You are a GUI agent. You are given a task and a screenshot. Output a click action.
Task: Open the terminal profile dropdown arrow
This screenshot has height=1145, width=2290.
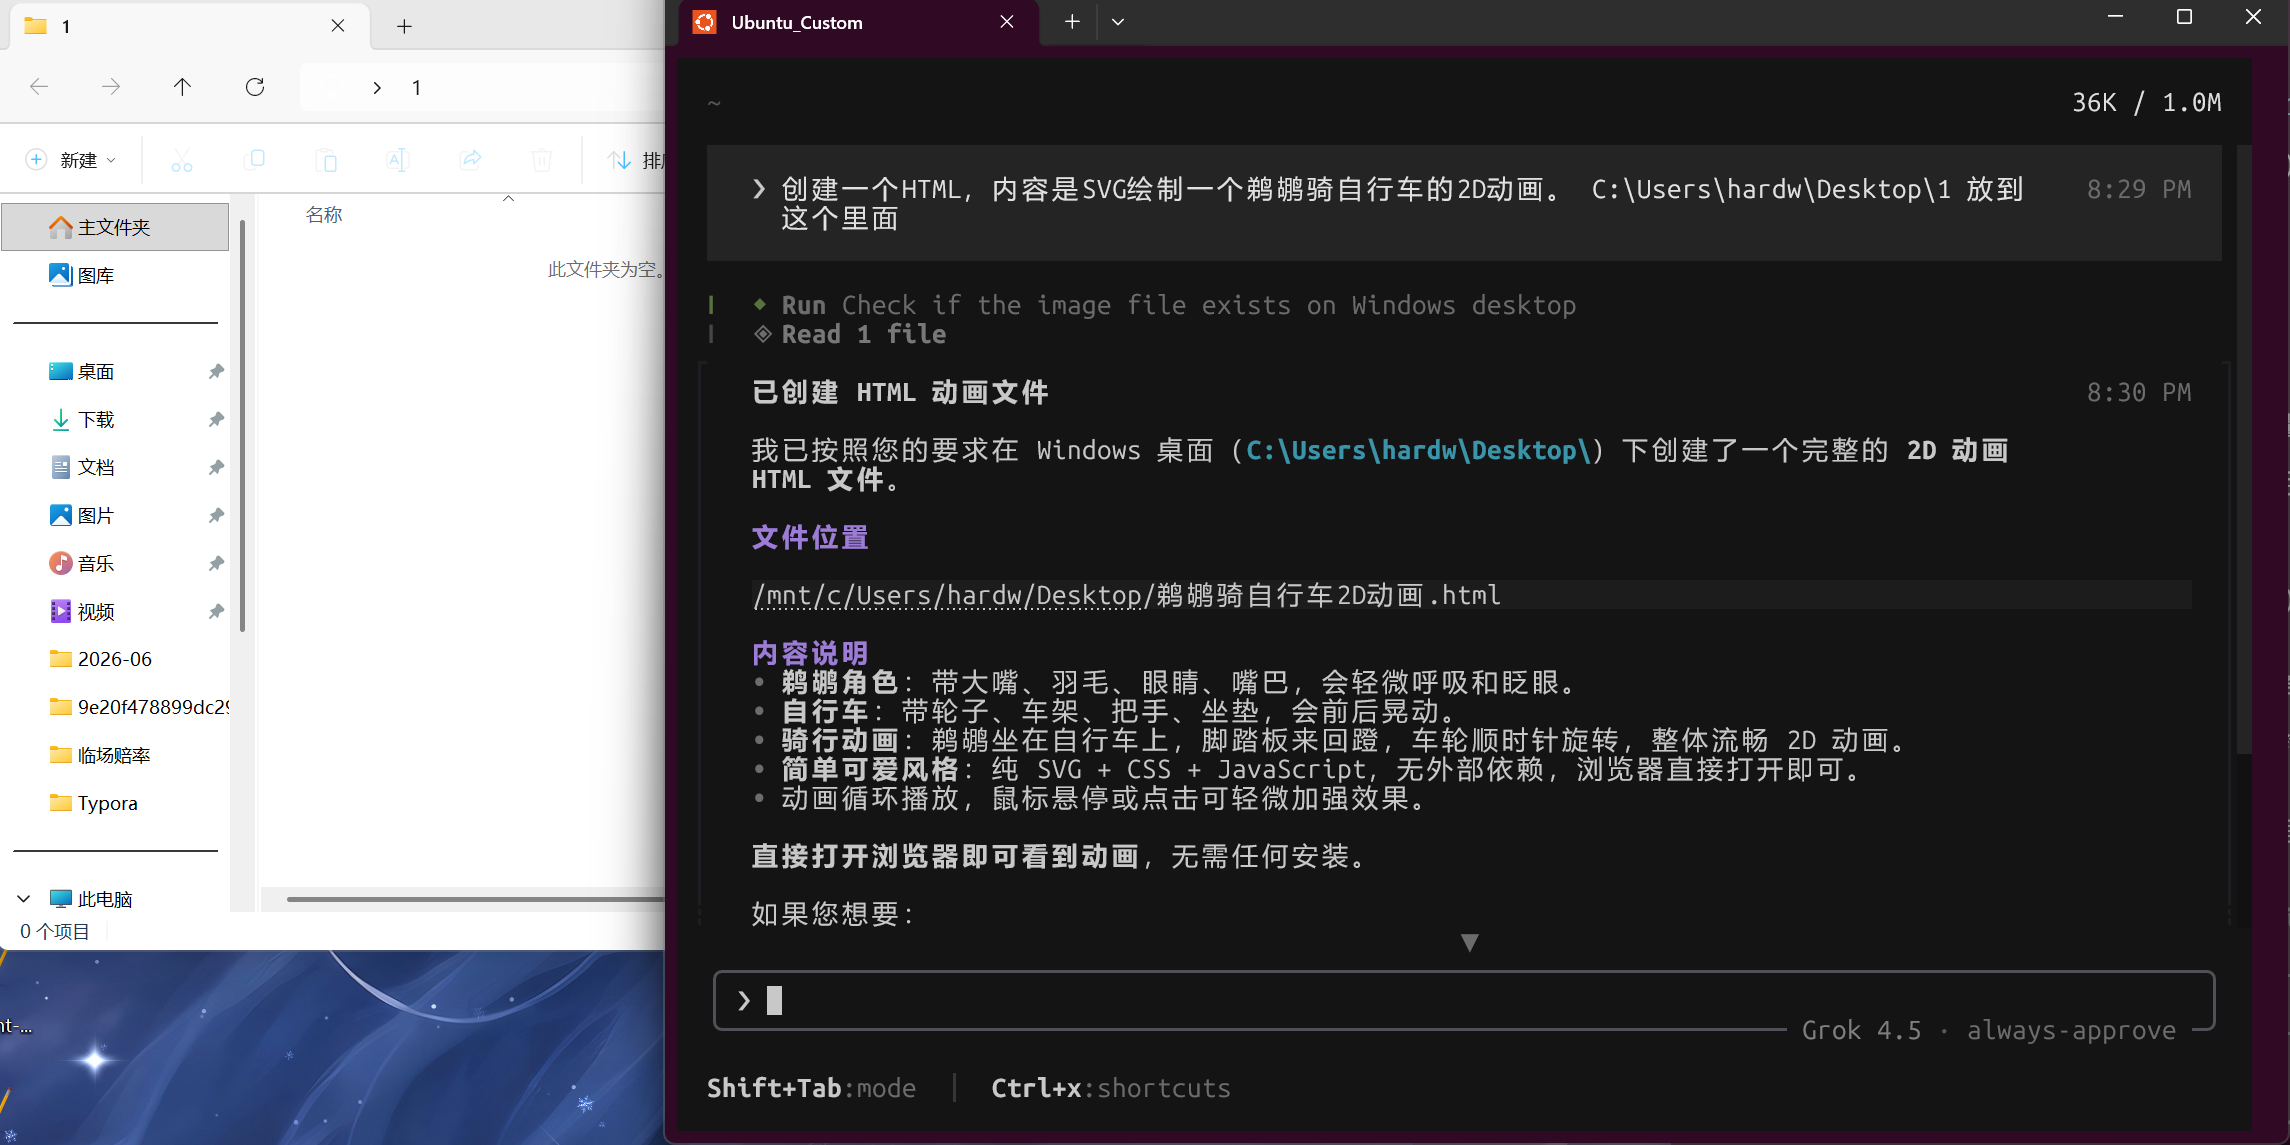(1118, 22)
